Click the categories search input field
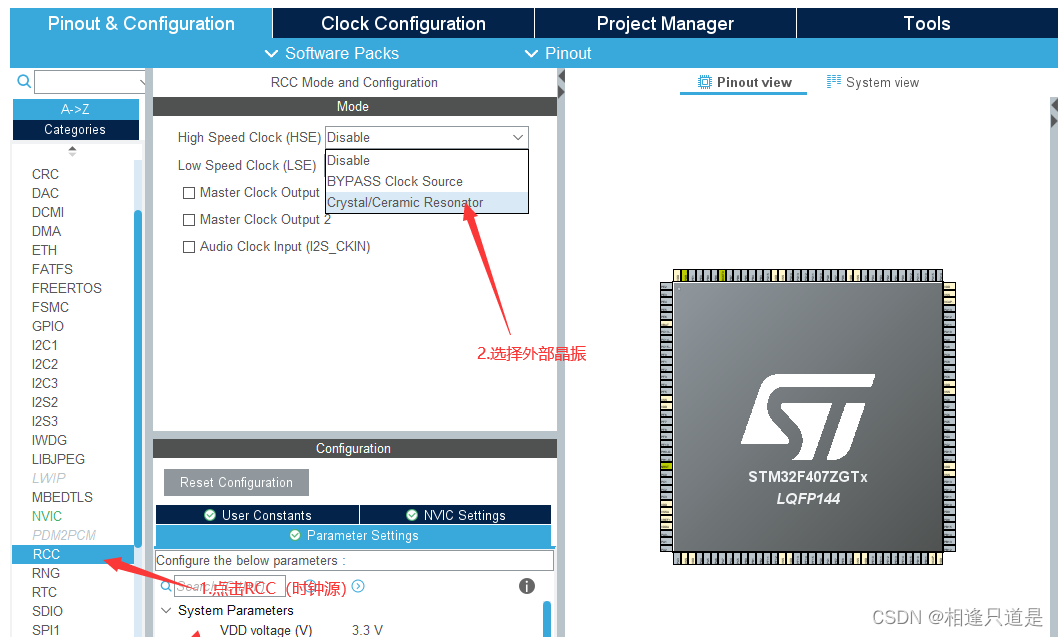The image size is (1058, 637). (90, 82)
